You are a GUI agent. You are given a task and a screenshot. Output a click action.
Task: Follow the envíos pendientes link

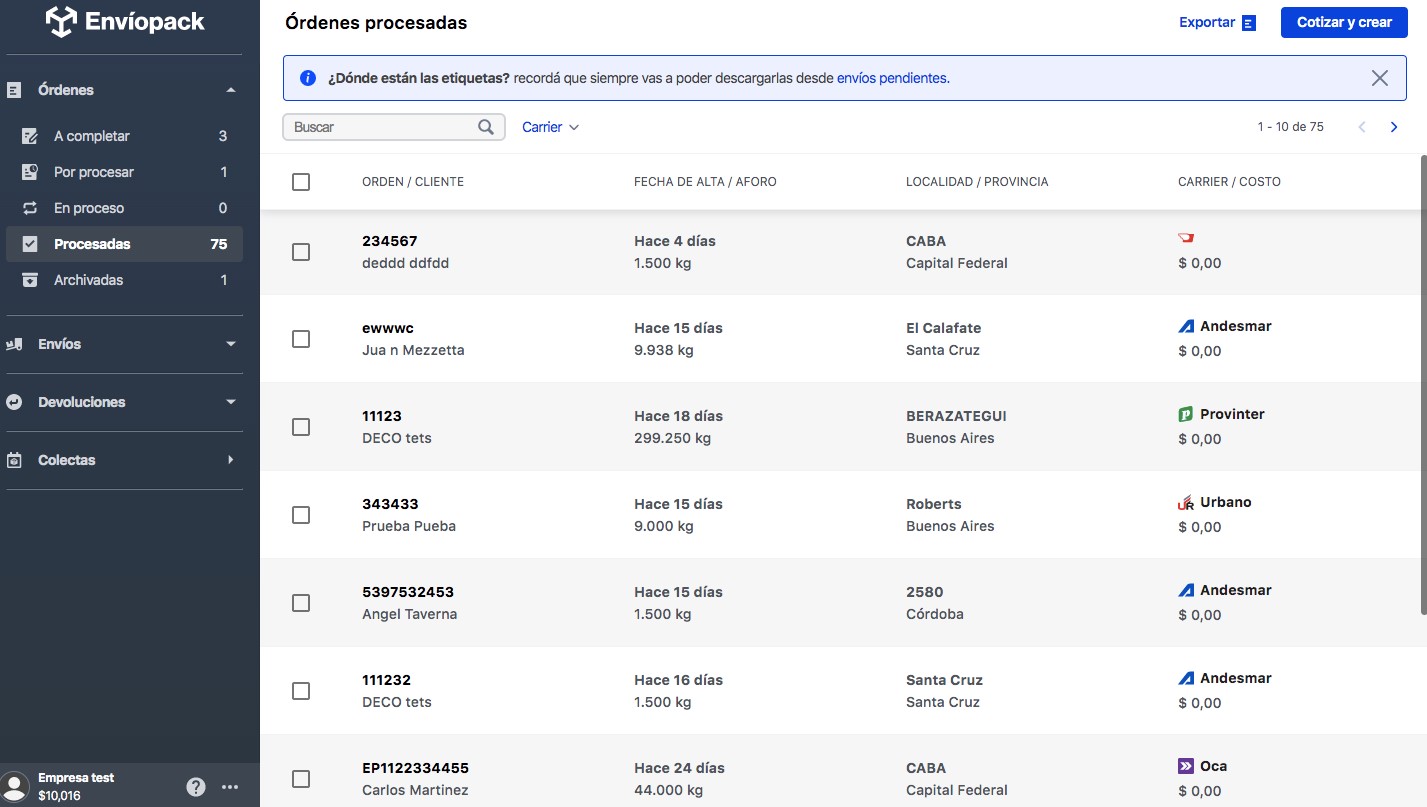tap(891, 78)
